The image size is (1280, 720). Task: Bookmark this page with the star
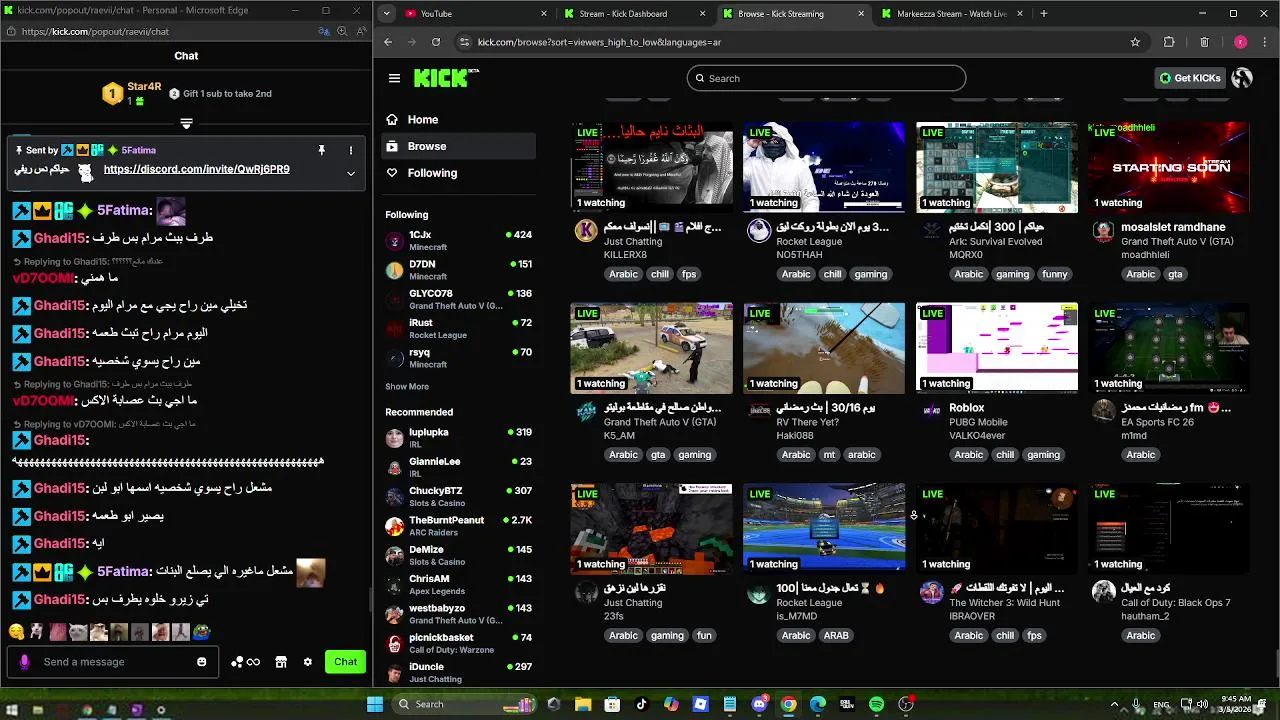[1135, 42]
